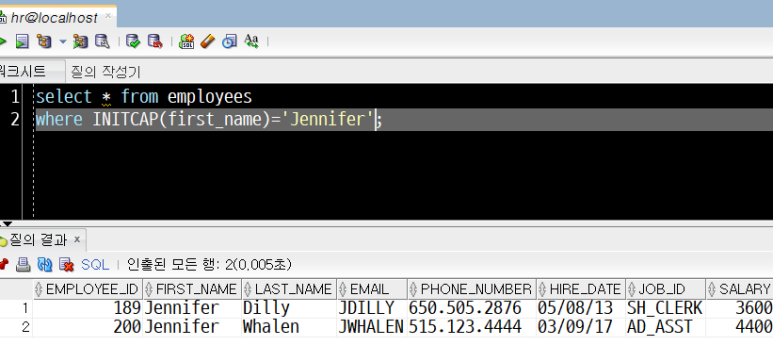Pin the query result with the pin icon
The height and width of the screenshot is (362, 773).
[x=3, y=265]
